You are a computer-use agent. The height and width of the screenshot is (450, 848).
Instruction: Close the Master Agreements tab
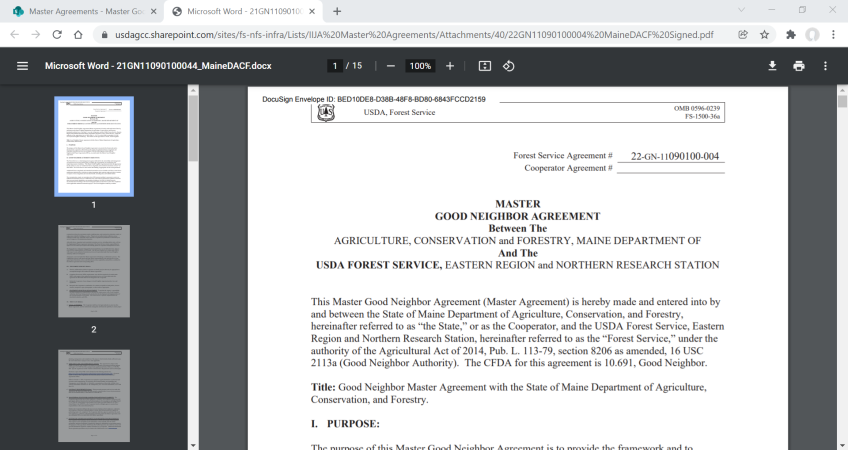[154, 11]
